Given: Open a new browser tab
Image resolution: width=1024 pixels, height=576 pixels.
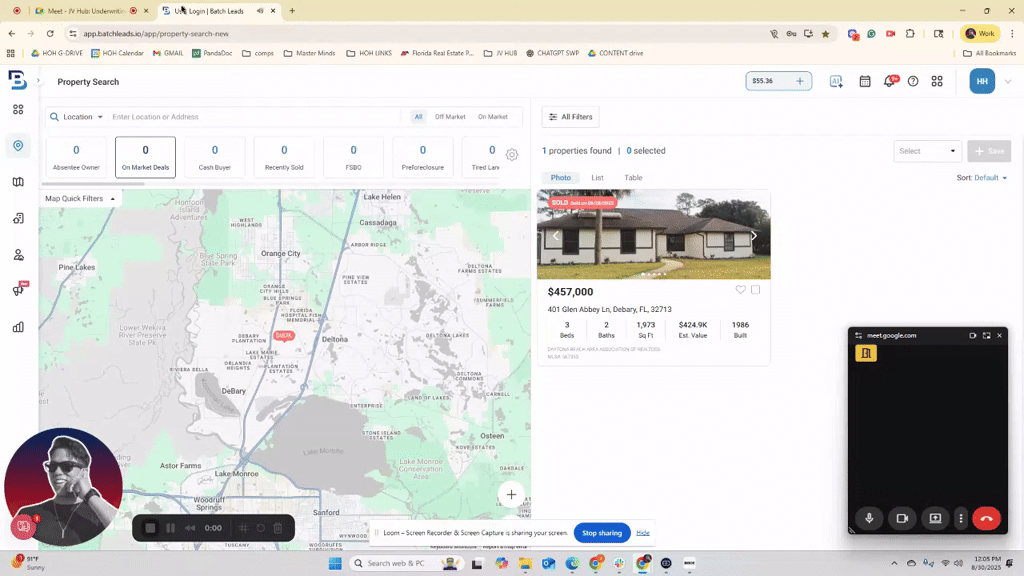Looking at the screenshot, I should coord(292,10).
